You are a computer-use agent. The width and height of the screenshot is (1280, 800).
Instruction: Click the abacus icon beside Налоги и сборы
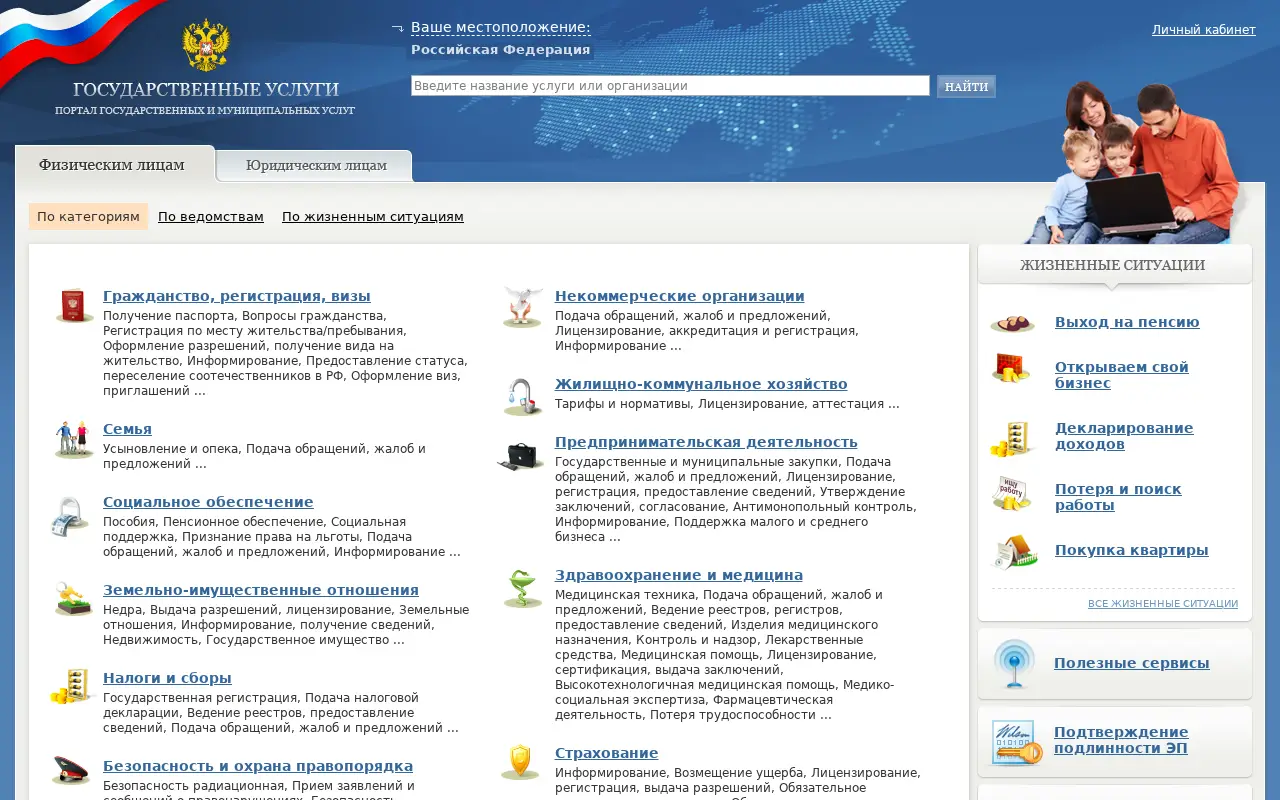click(x=72, y=687)
